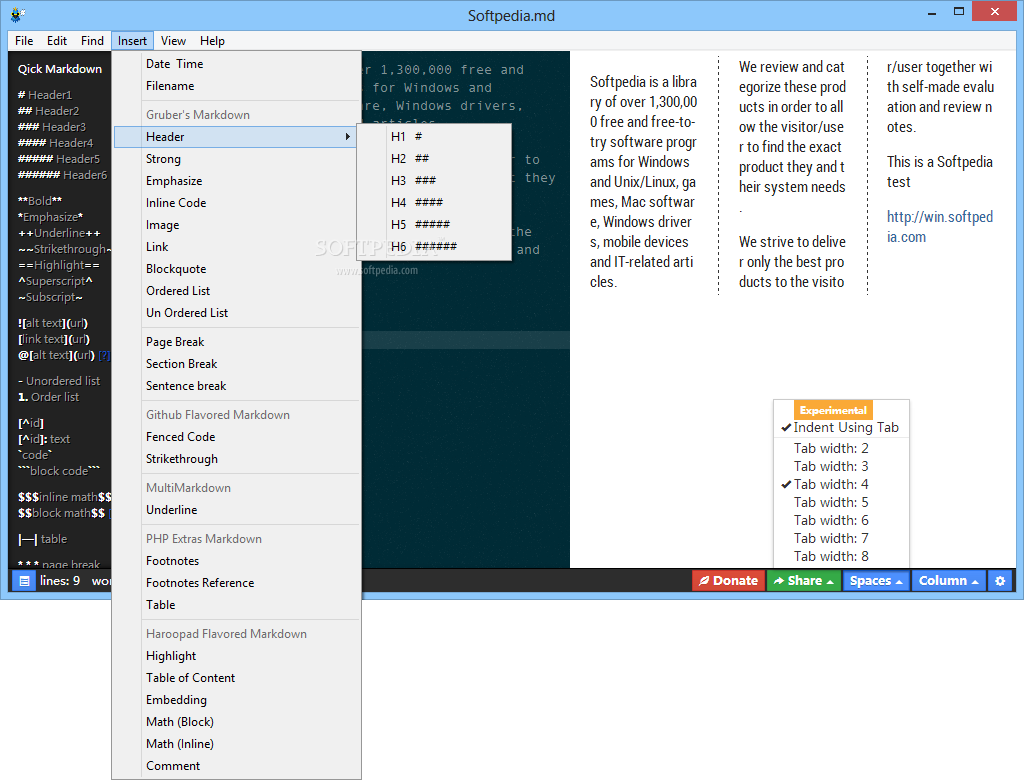Screen dimensions: 1024x780
Task: Open the Find menu
Action: [92, 41]
